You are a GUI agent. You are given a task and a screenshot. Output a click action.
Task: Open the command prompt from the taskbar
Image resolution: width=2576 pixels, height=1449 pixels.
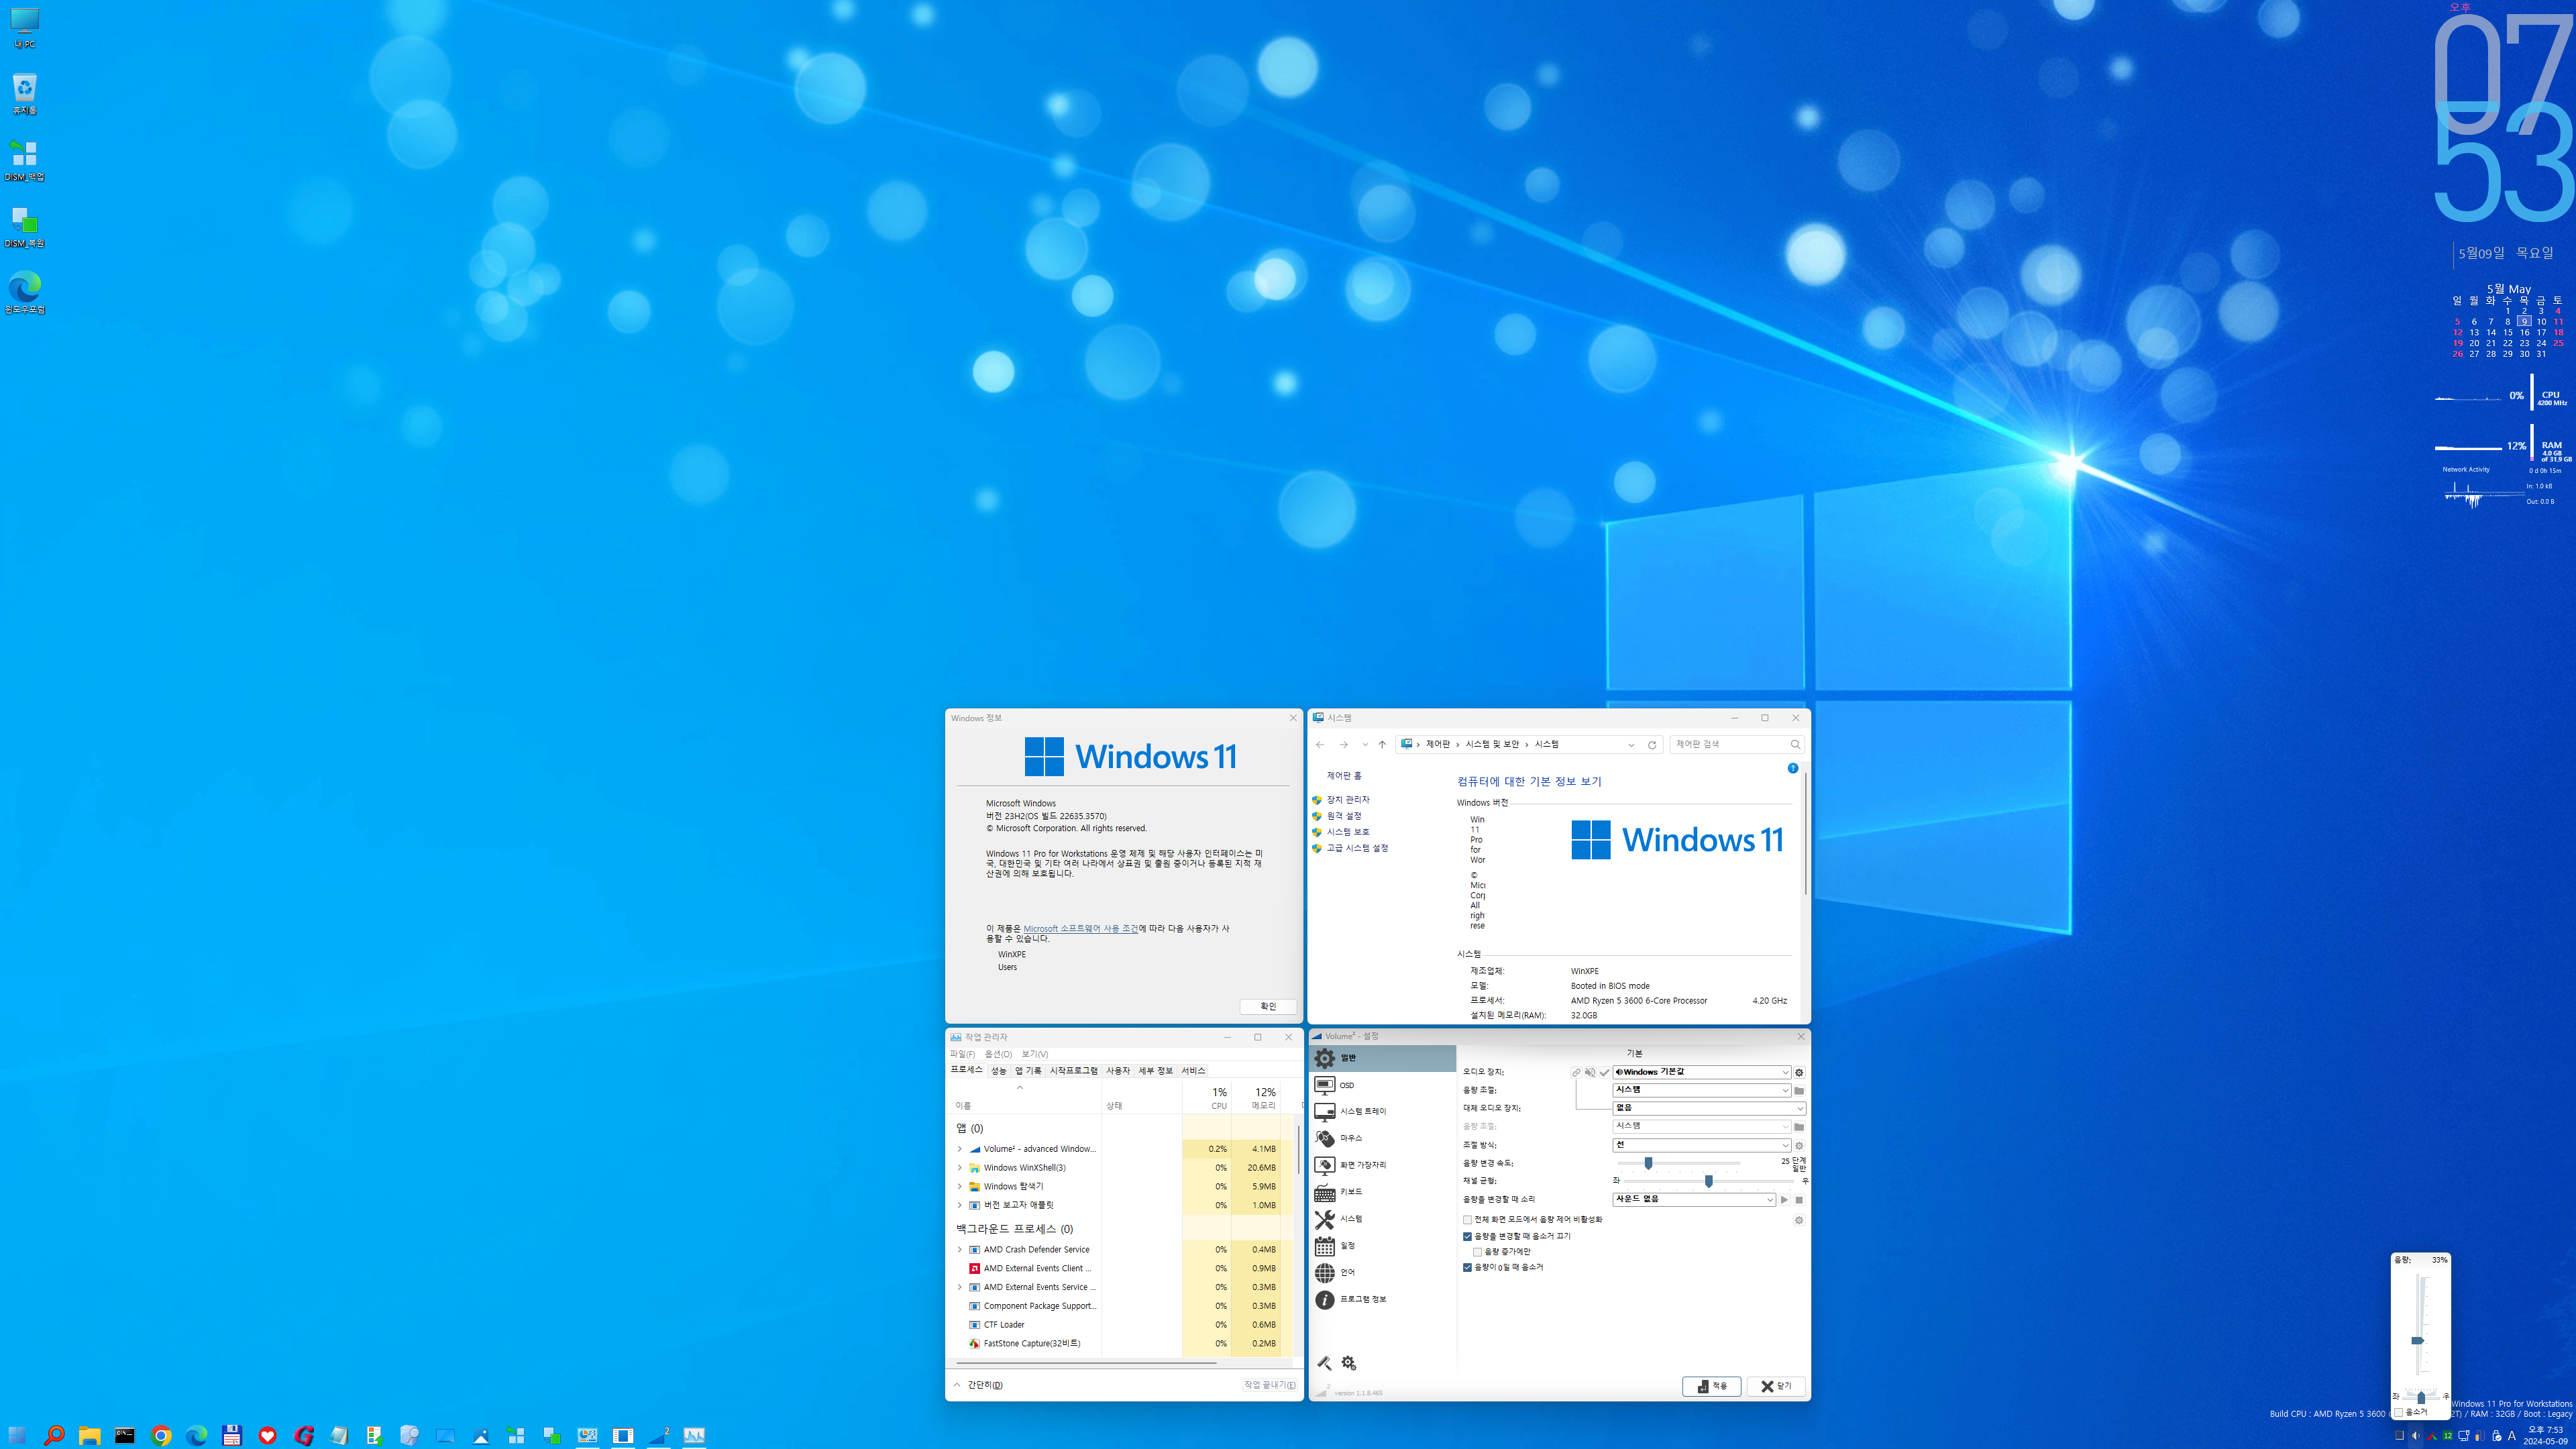(125, 1435)
